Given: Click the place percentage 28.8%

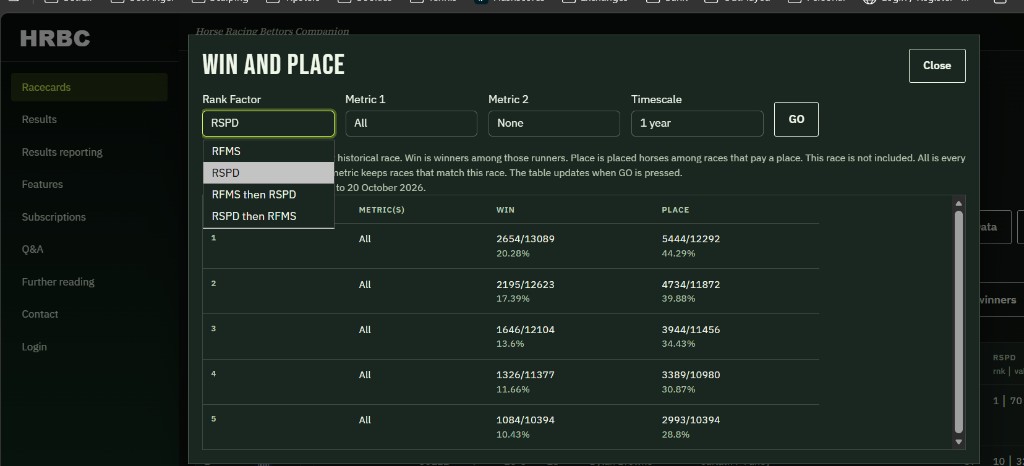Looking at the screenshot, I should point(676,435).
